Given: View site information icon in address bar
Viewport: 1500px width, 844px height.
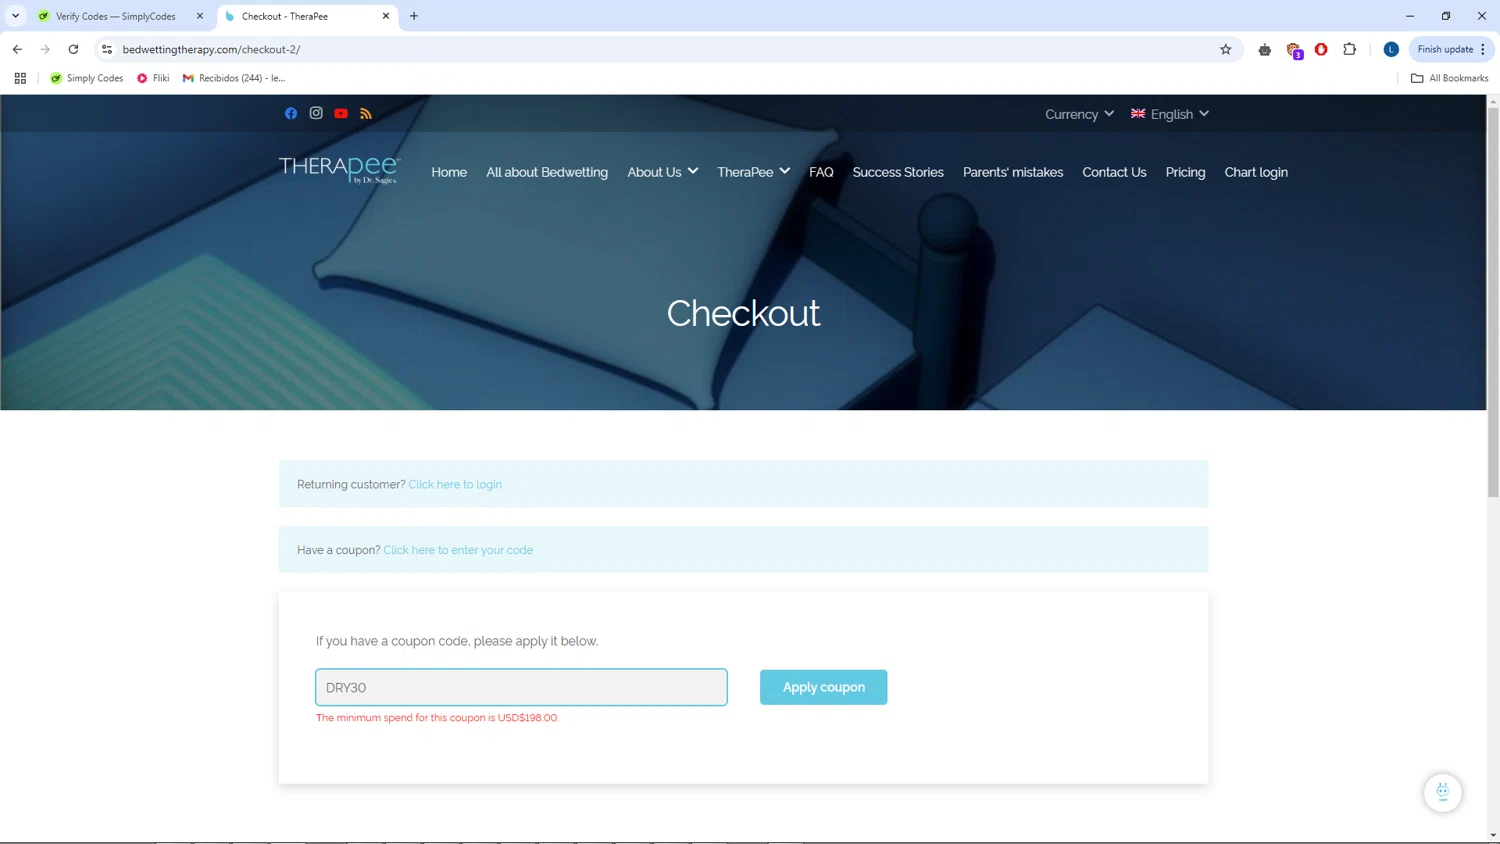Looking at the screenshot, I should click(x=107, y=49).
